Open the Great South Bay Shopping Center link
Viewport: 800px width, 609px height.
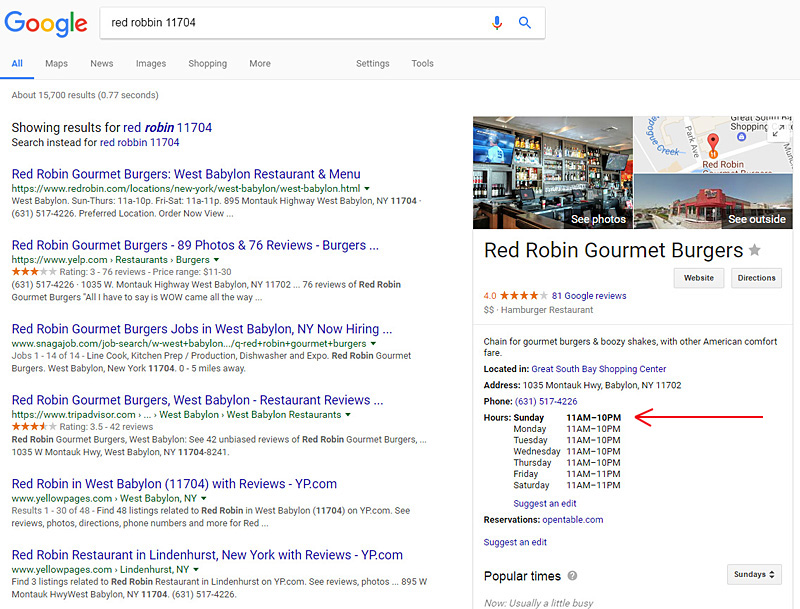coord(598,369)
